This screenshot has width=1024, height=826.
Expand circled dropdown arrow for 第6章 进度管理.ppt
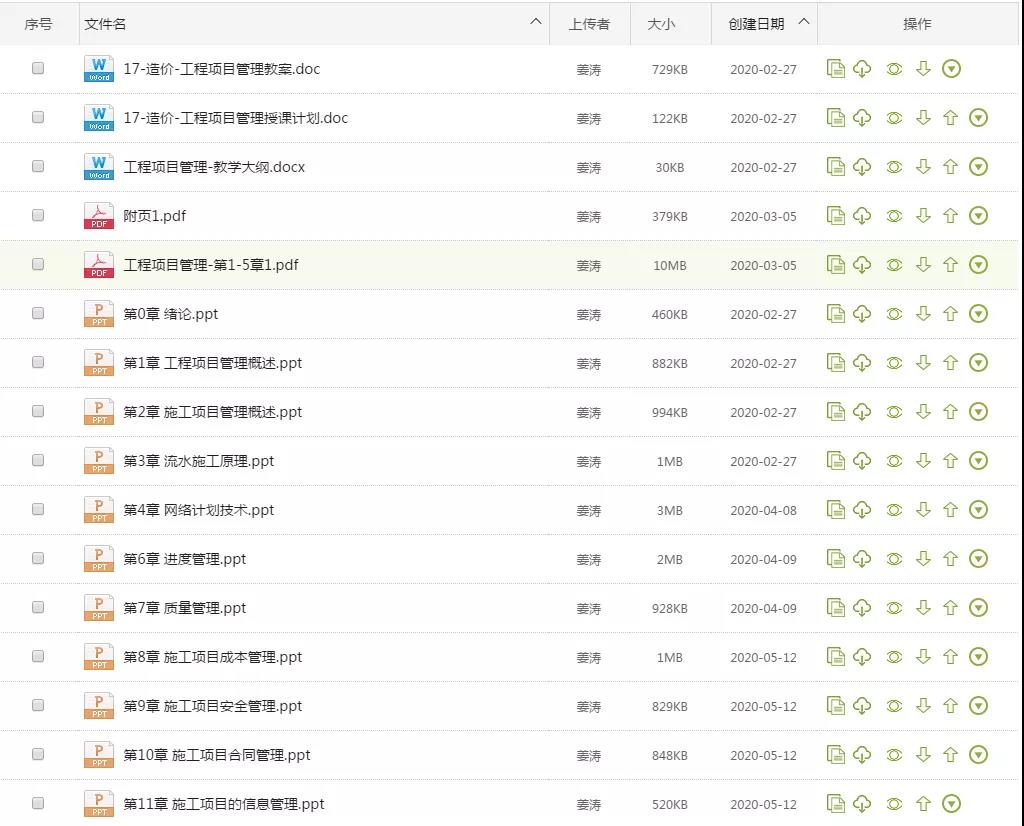point(978,559)
